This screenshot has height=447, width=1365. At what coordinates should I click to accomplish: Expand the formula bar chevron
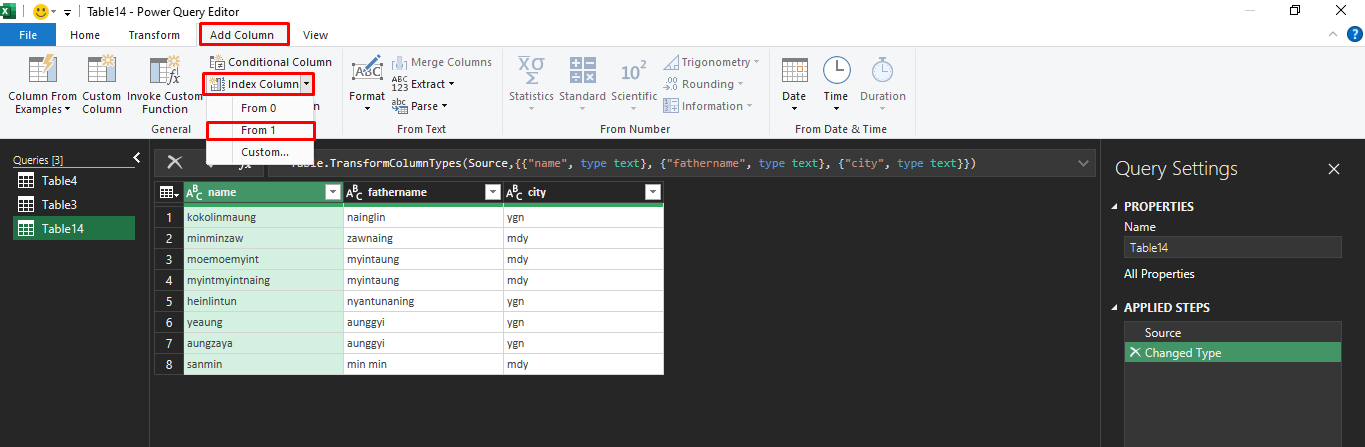coord(1085,163)
